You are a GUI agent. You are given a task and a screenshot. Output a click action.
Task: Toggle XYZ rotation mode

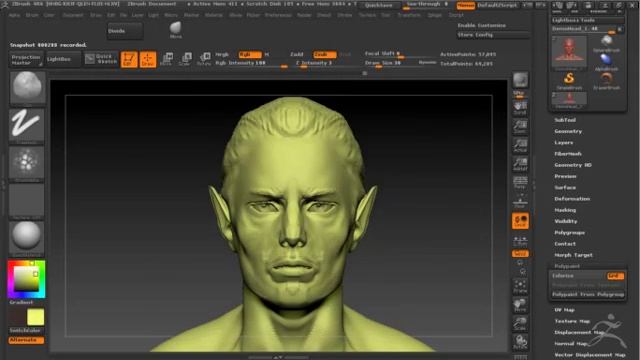tap(520, 253)
